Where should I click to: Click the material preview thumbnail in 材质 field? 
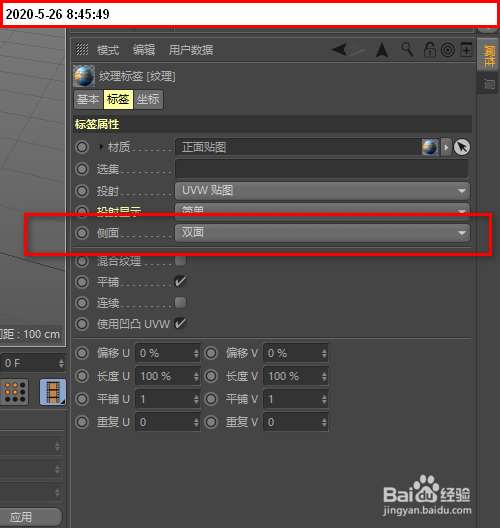430,147
